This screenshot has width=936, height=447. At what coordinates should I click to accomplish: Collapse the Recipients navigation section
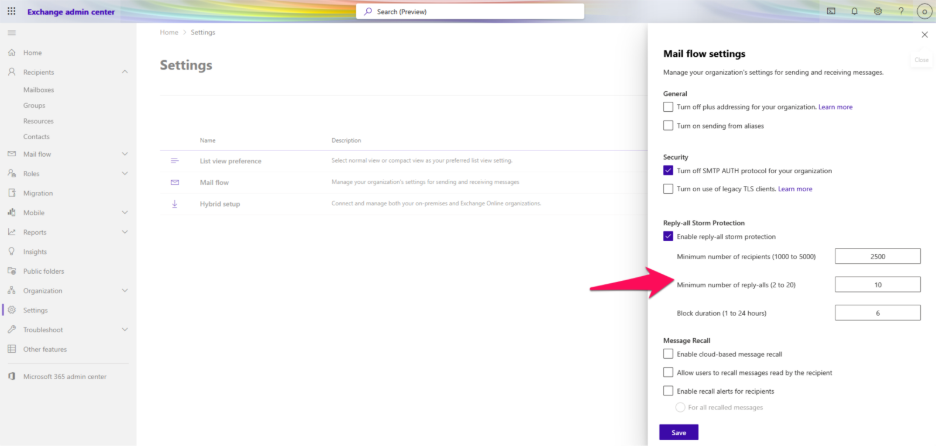click(x=124, y=72)
